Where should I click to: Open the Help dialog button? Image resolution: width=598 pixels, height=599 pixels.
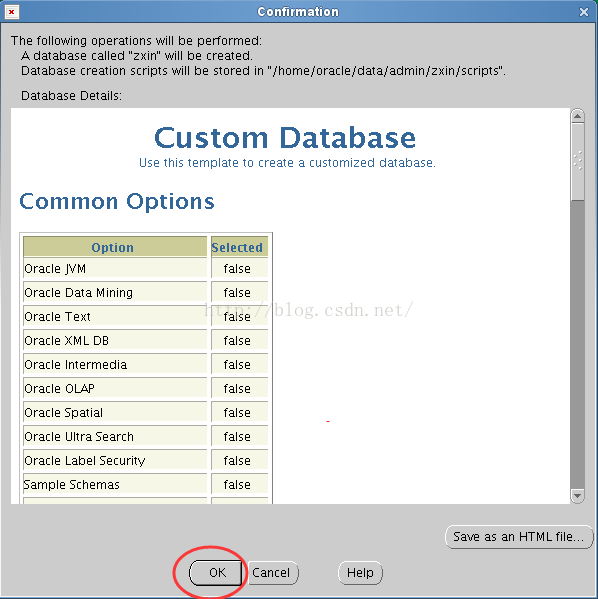[x=360, y=573]
